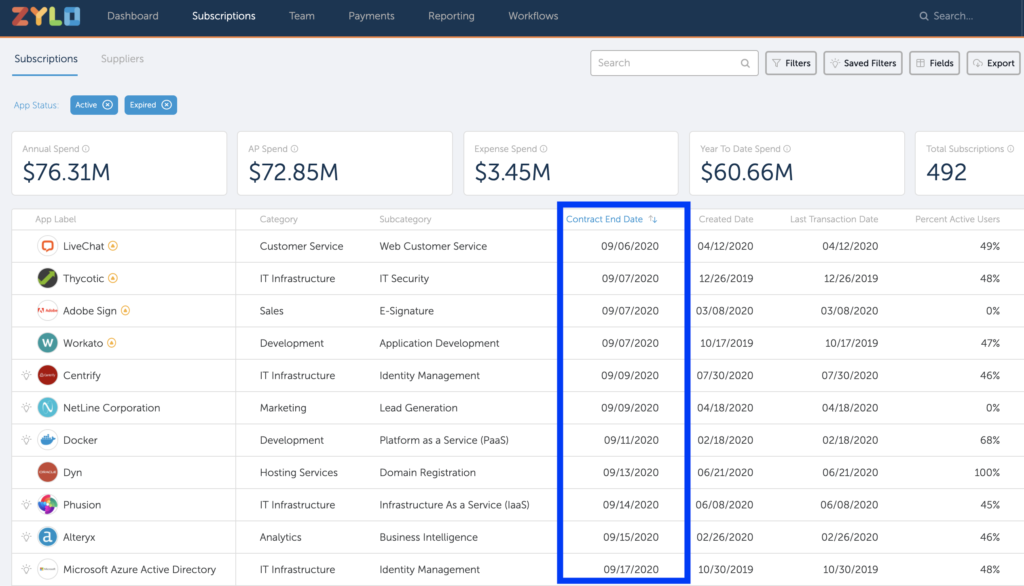Open the Thycotic subscription name
1024x586 pixels.
84,278
